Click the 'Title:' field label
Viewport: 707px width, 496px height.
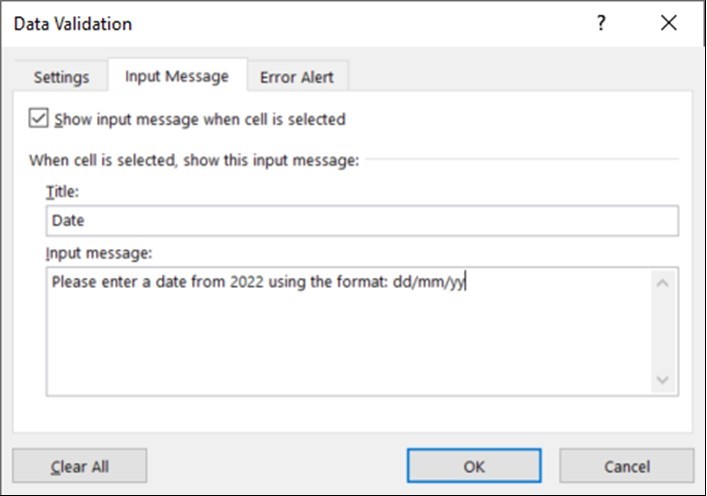pos(62,191)
